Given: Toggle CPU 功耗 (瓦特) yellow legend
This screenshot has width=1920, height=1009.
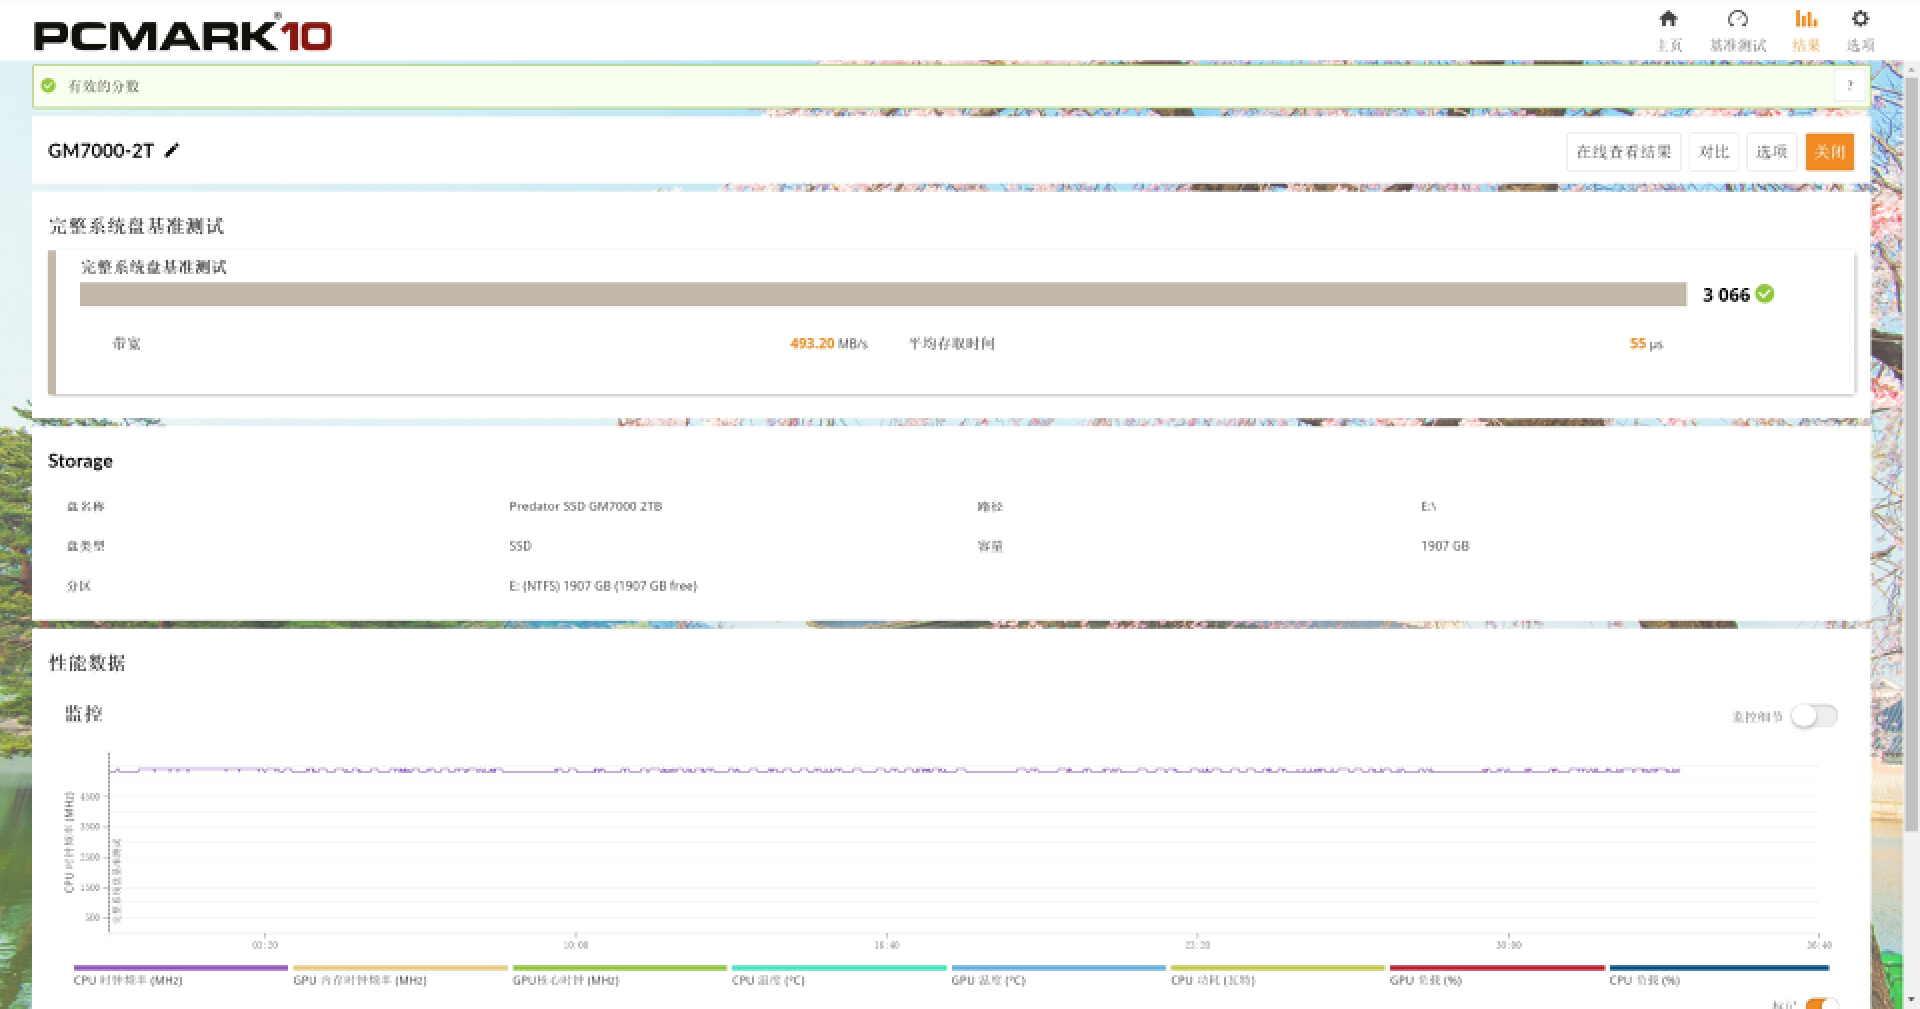Looking at the screenshot, I should 1277,974.
